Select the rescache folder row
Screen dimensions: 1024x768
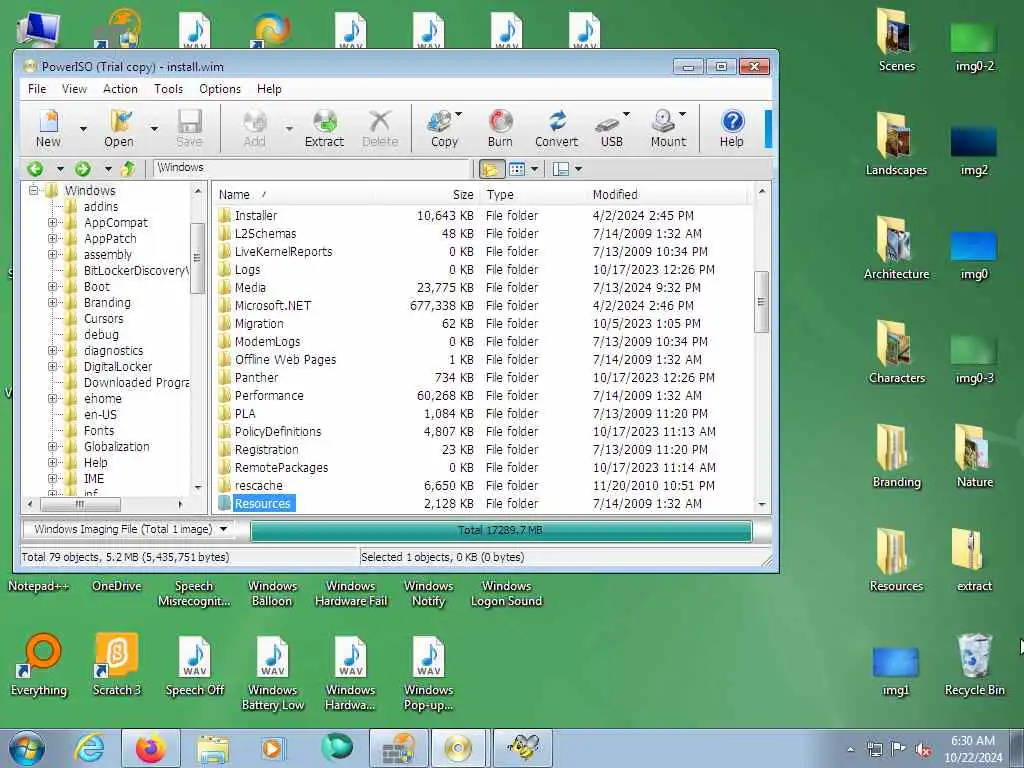[x=483, y=486]
